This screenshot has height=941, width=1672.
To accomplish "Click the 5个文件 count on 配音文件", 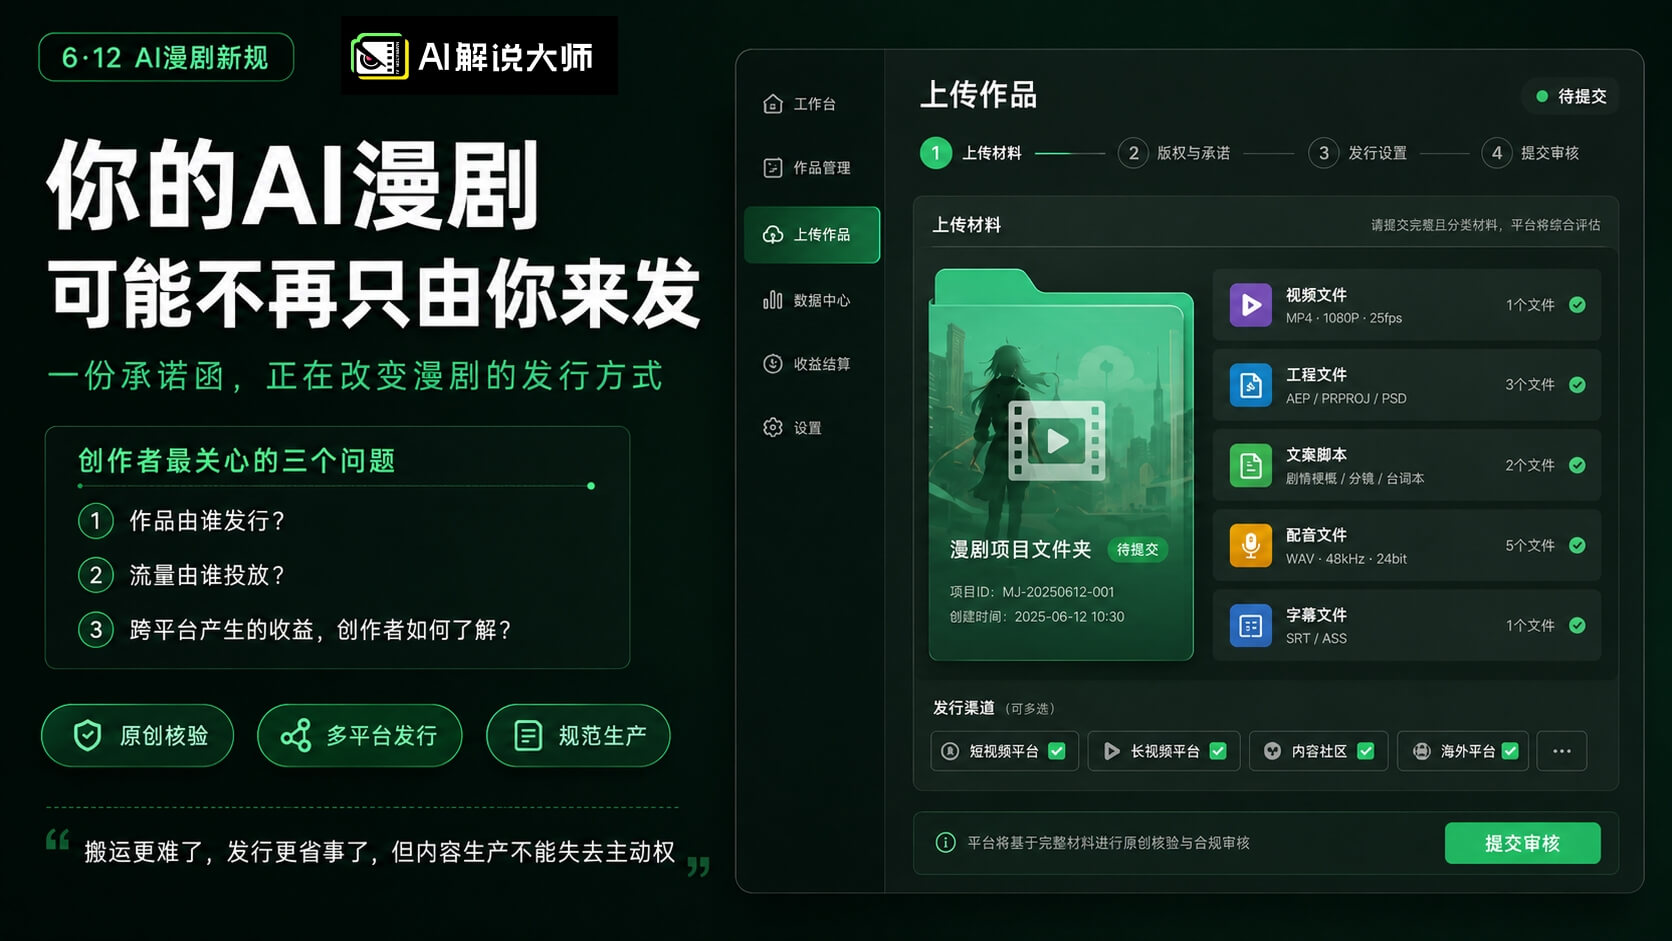I will tap(1530, 545).
